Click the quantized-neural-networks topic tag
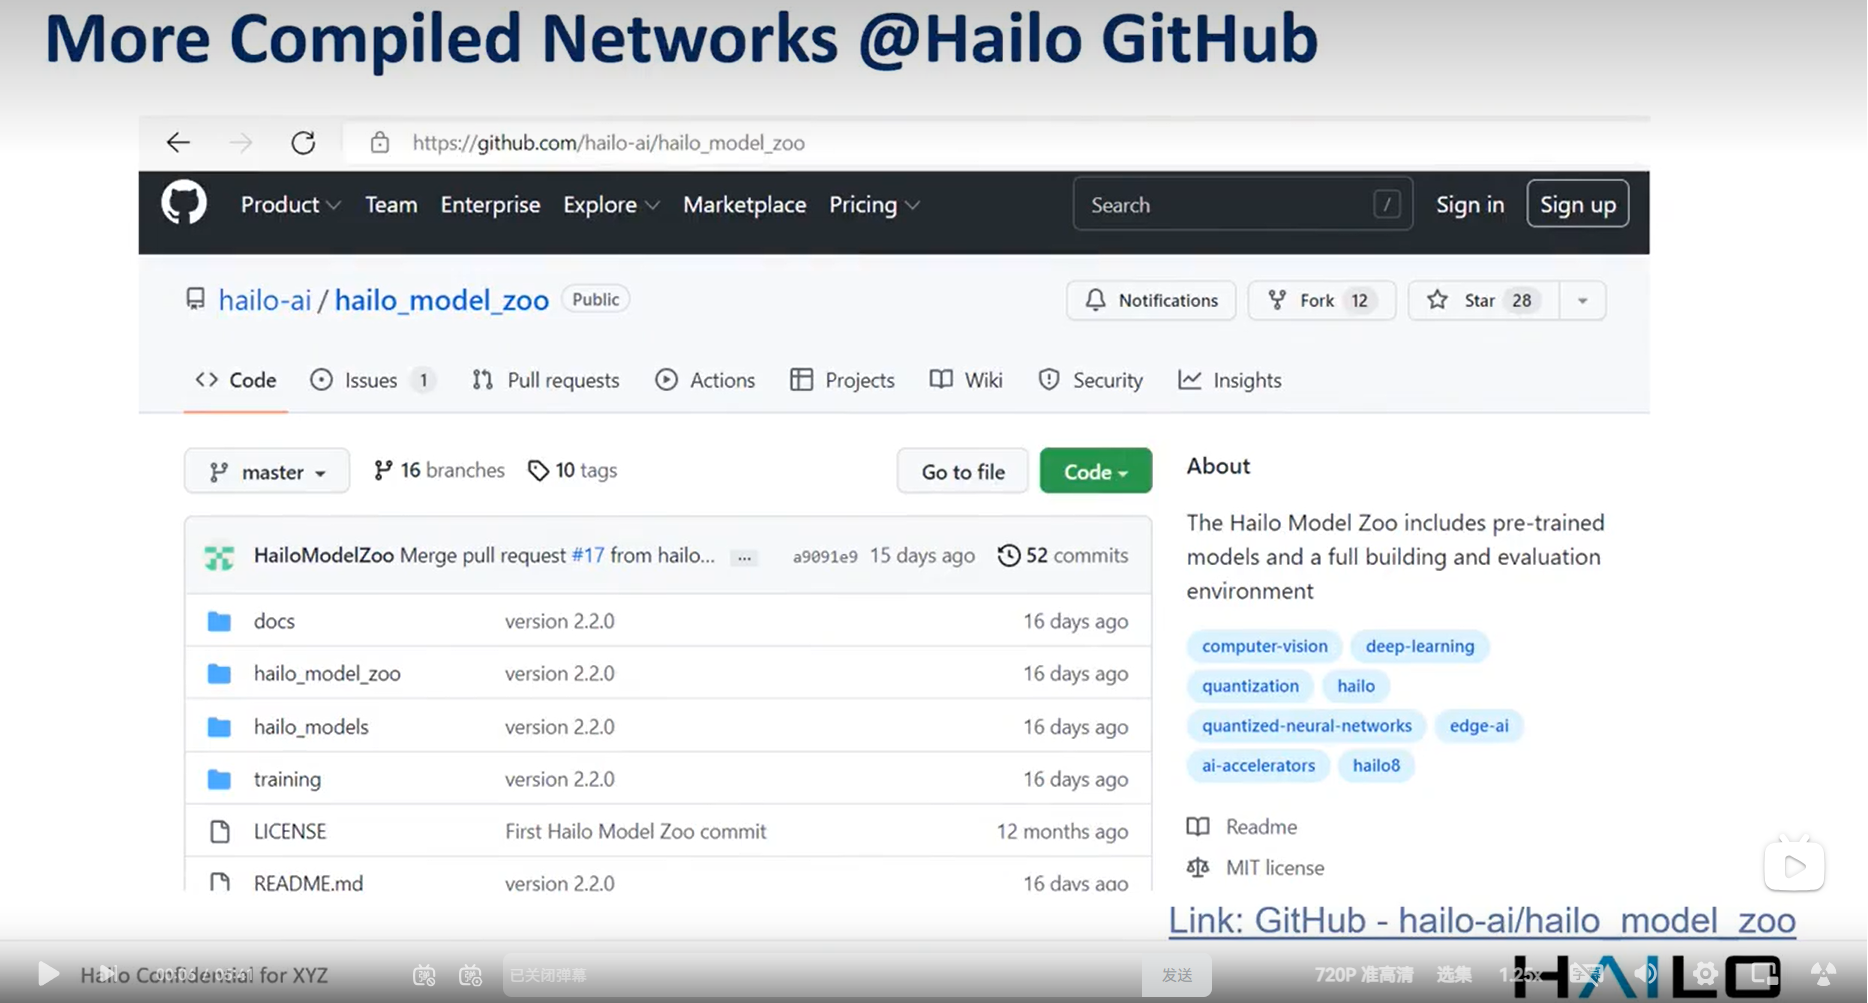1868x1003 pixels. (1306, 726)
